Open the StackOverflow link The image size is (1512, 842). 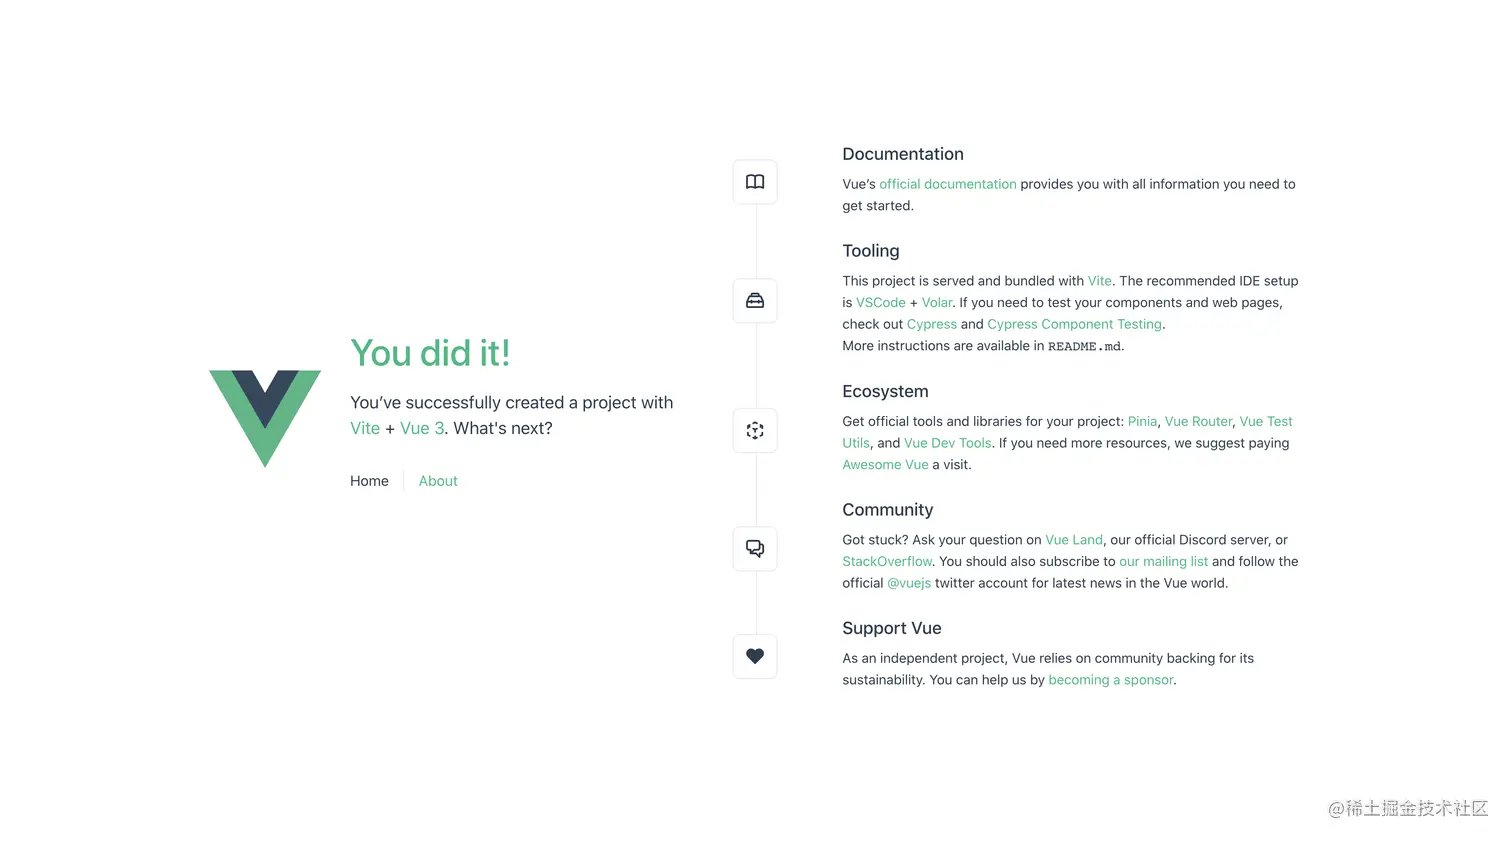pos(887,562)
